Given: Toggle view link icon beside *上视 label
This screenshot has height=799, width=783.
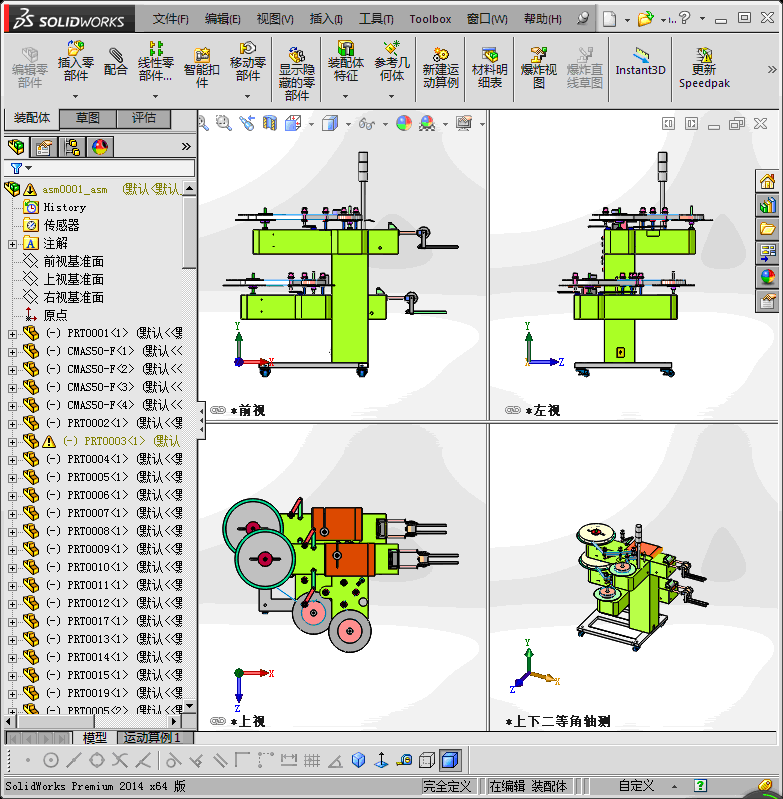Looking at the screenshot, I should pyautogui.click(x=218, y=721).
